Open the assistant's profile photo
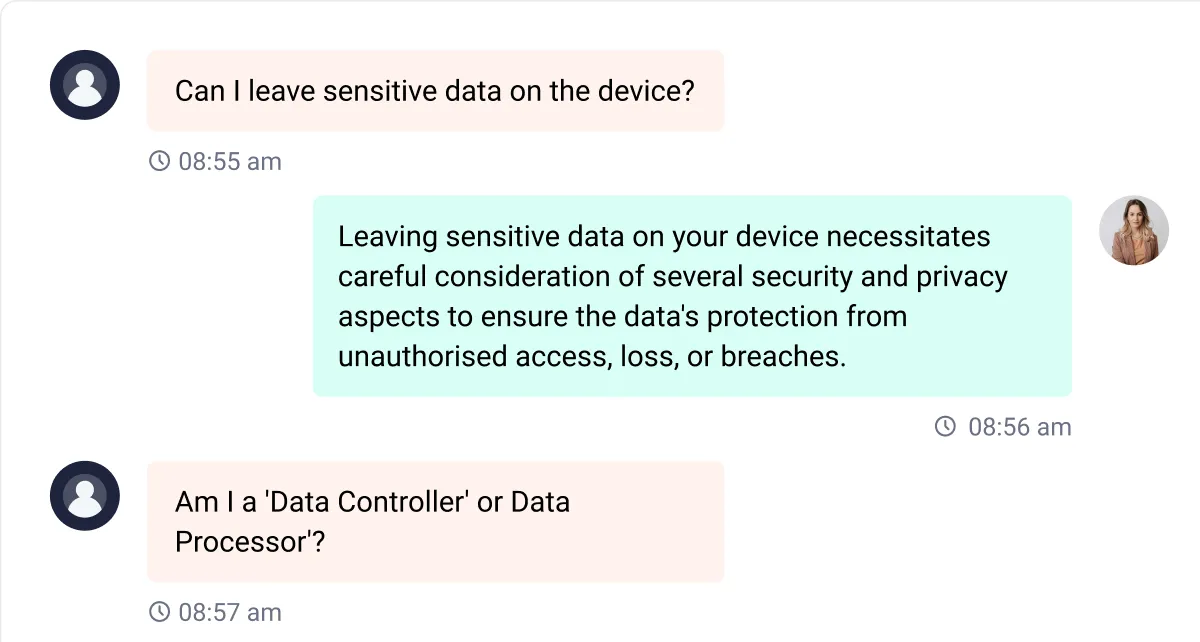Screen dimensions: 1200x642 click(1134, 230)
